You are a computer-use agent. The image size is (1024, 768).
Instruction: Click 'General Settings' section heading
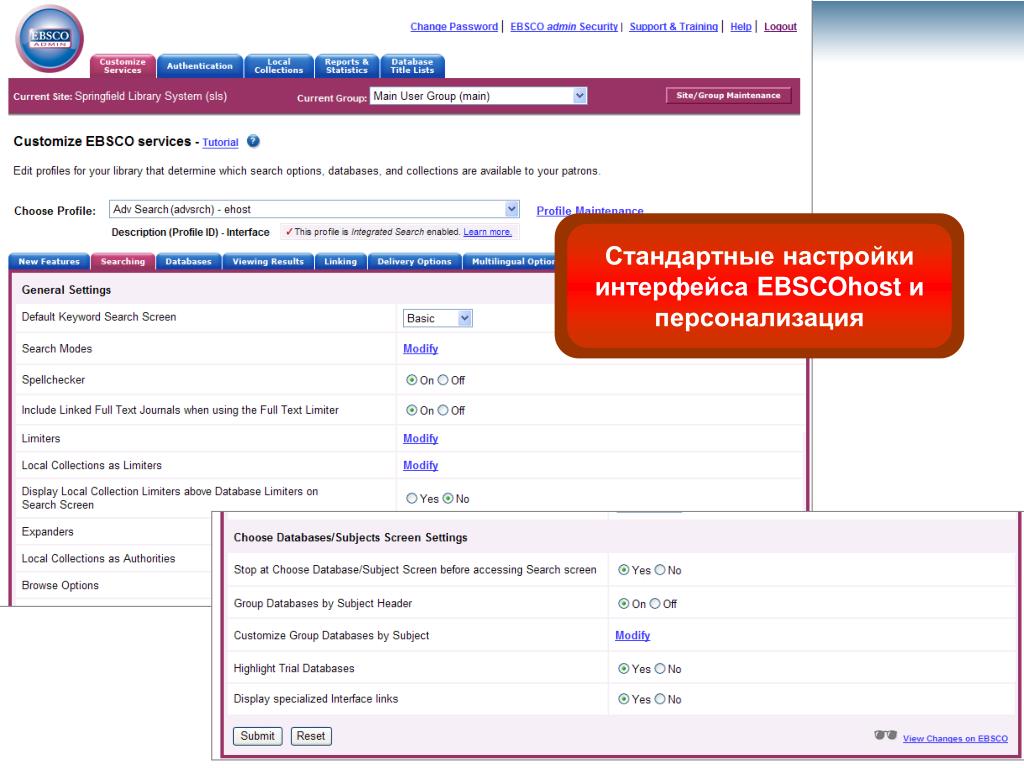[x=66, y=290]
